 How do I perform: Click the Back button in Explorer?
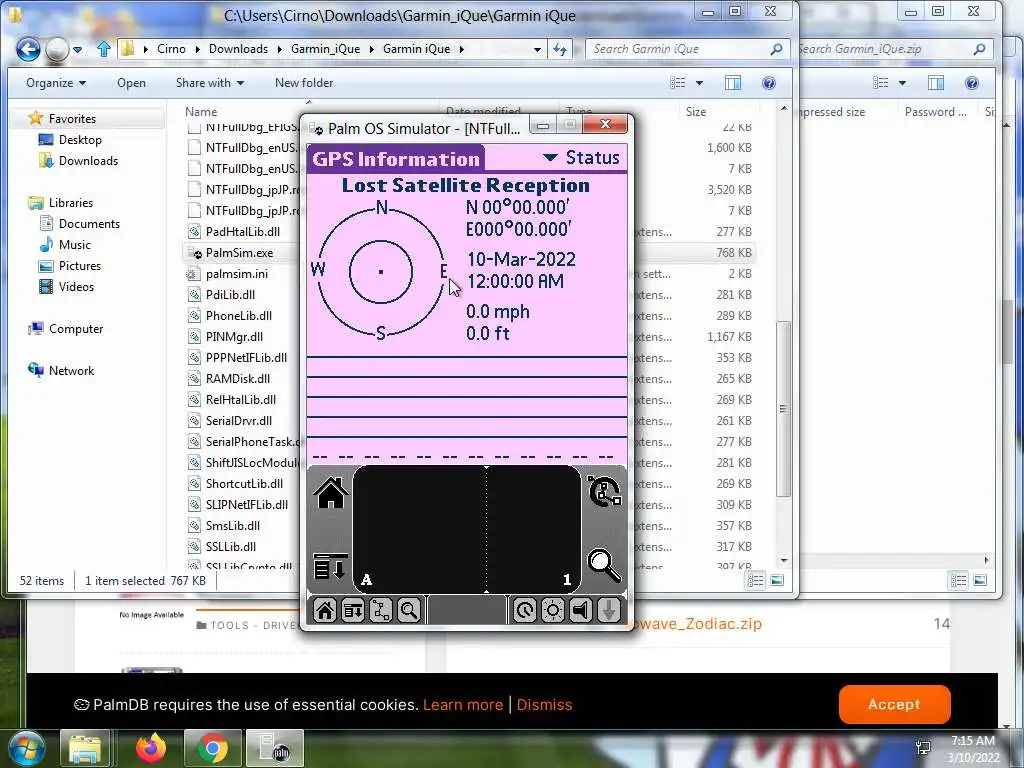pos(28,49)
